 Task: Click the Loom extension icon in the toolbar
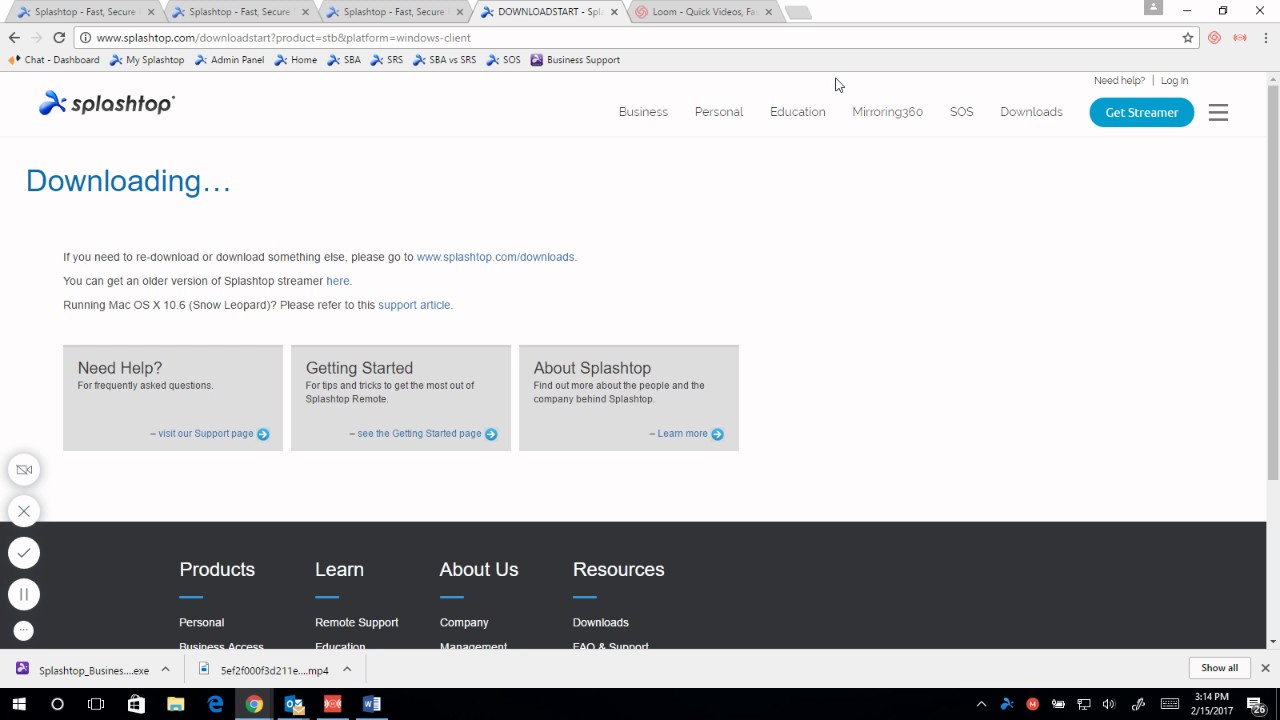click(x=1214, y=38)
